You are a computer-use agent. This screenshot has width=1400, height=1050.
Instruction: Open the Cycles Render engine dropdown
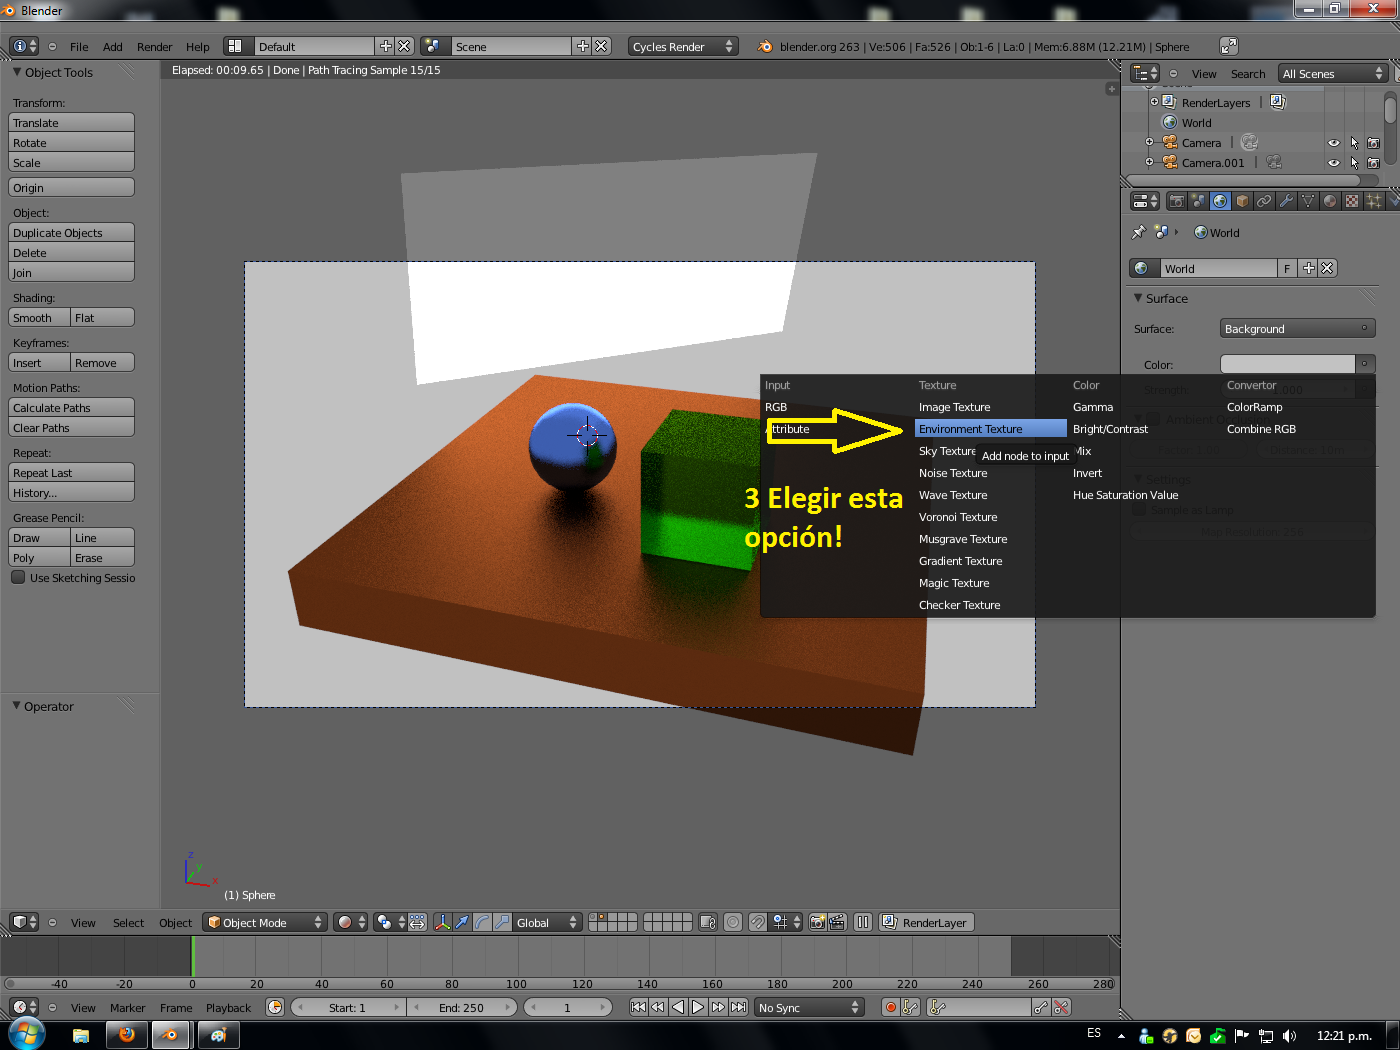(683, 46)
